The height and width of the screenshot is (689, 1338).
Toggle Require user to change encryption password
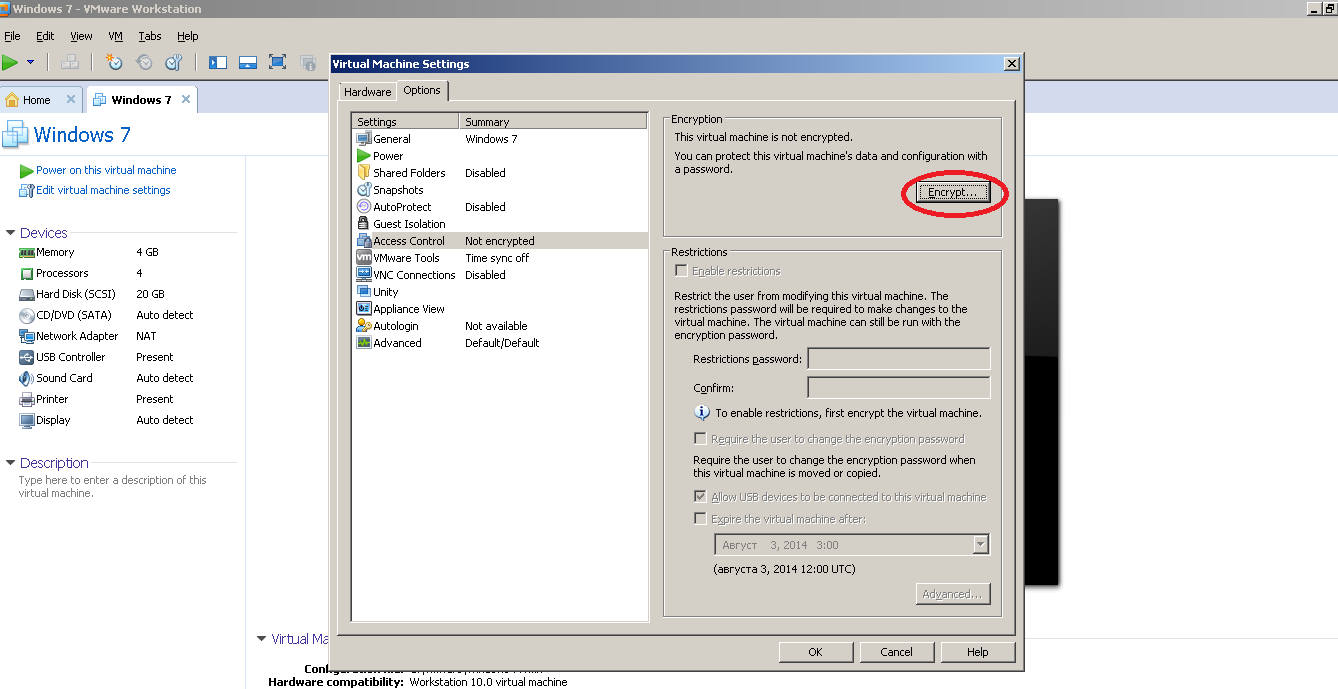coord(700,439)
